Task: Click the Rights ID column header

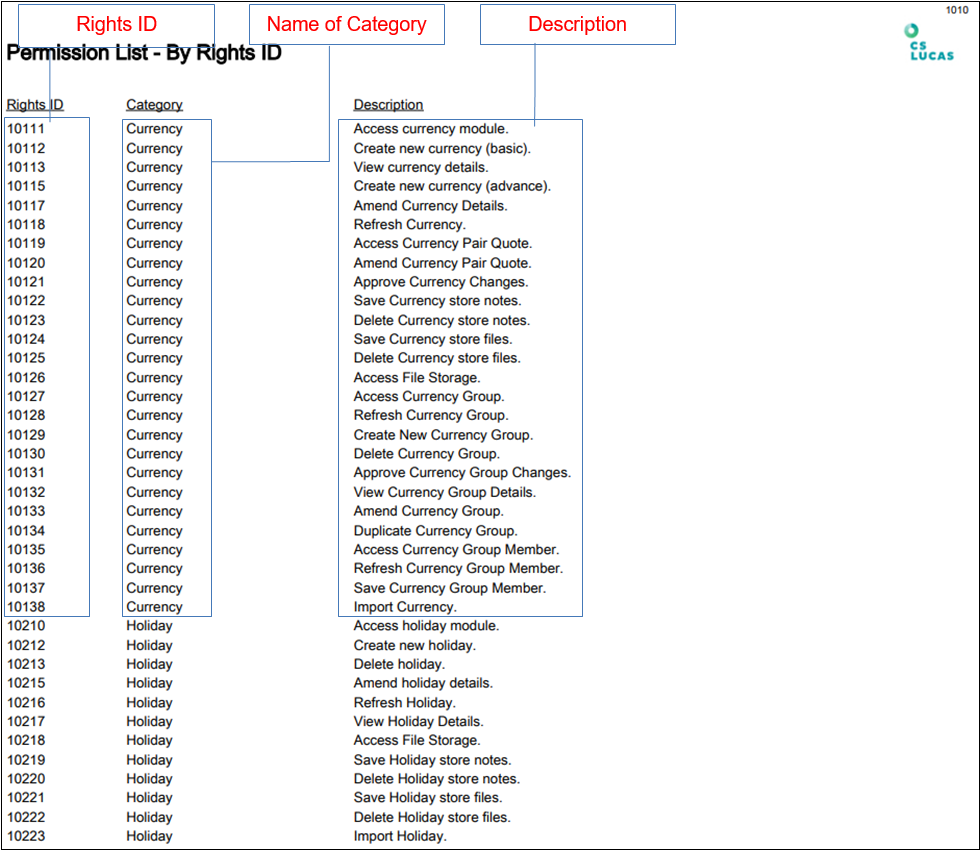Action: (35, 105)
